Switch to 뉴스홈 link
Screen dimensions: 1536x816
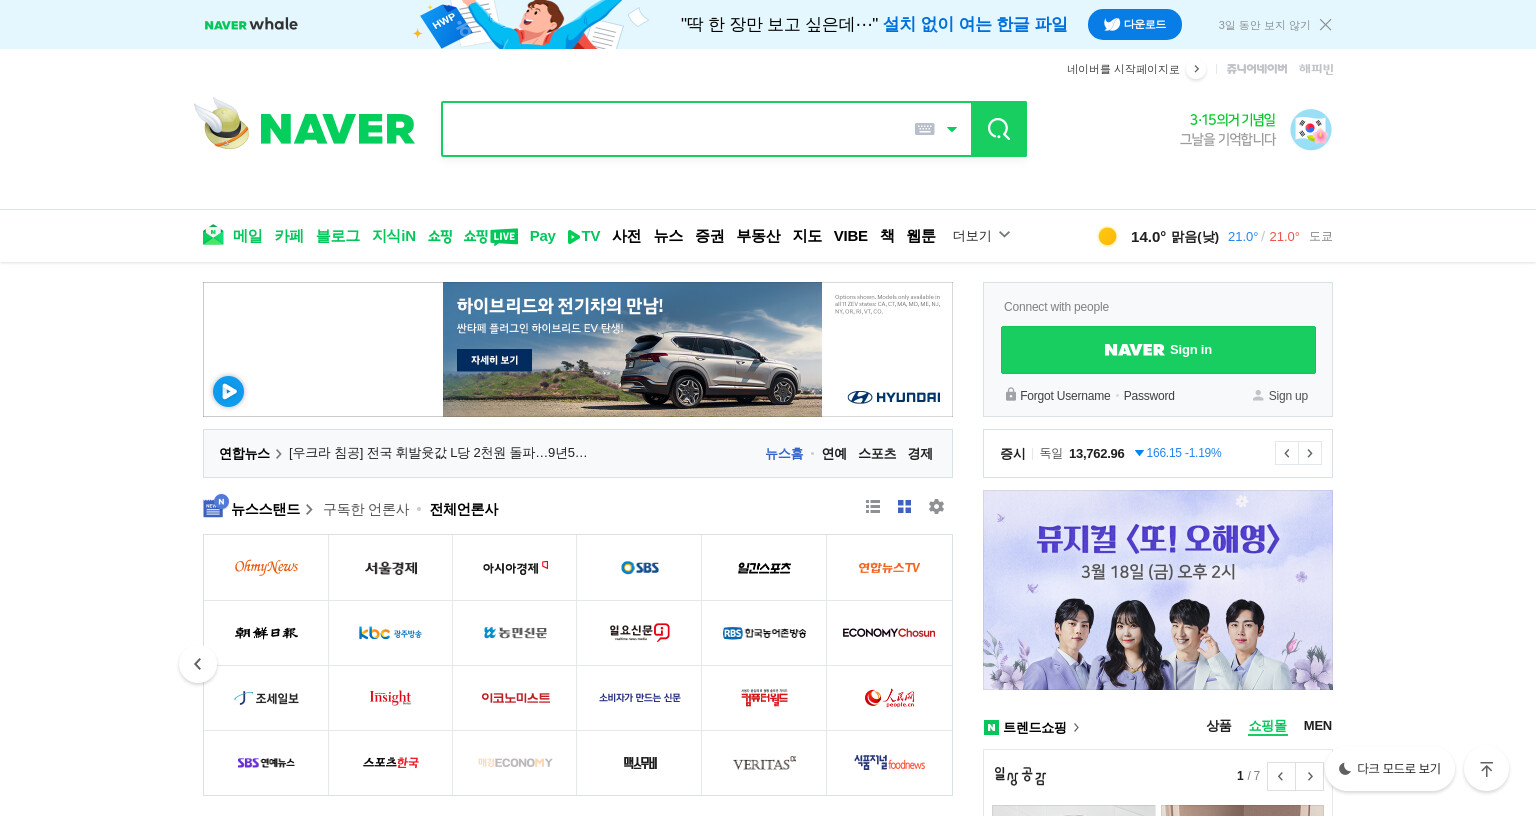coord(784,453)
